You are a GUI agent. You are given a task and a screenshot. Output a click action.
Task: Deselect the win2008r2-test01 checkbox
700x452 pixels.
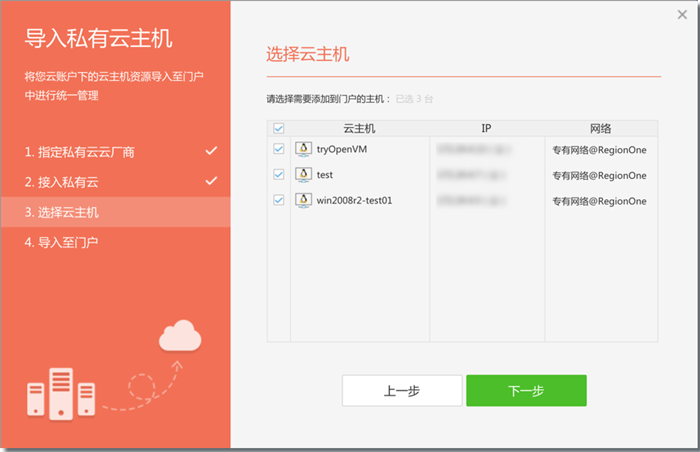[x=279, y=201]
